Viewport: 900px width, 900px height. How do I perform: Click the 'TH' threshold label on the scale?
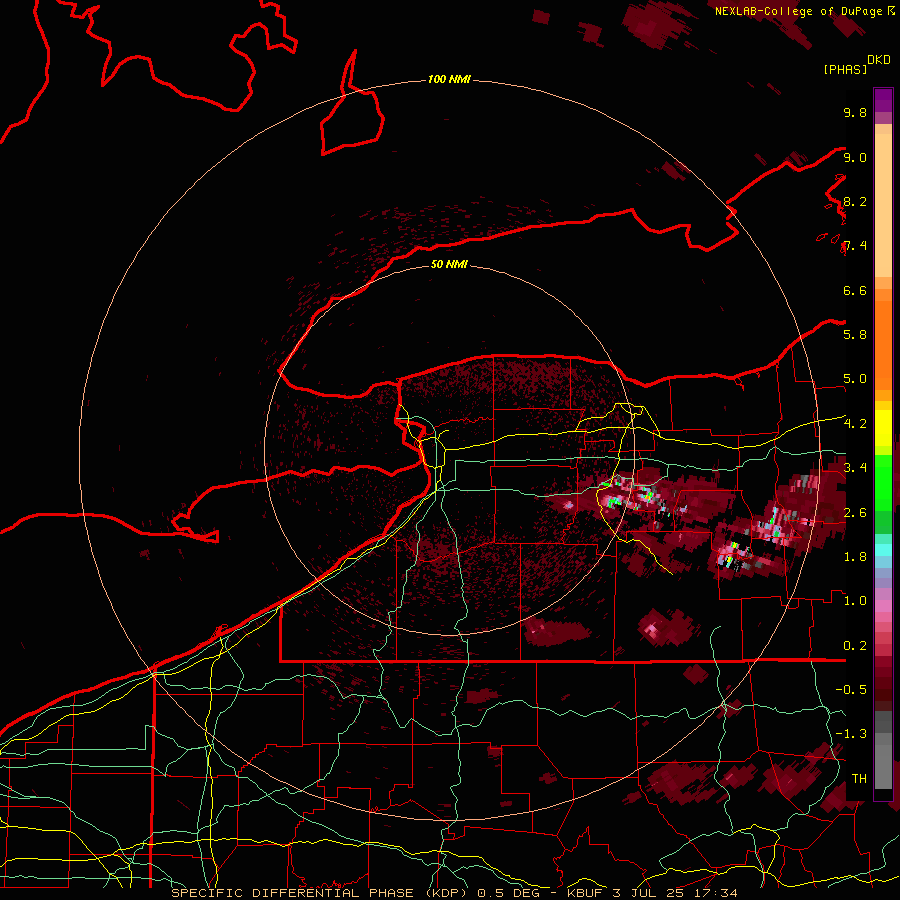tap(859, 778)
